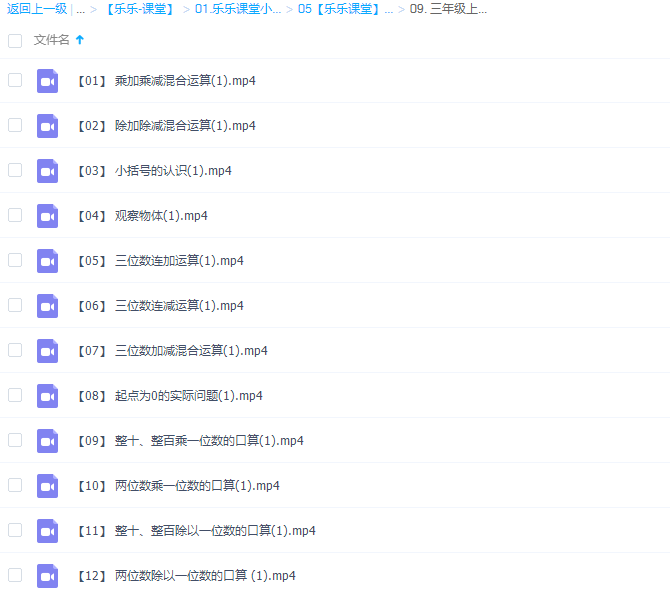Navigate to 05【乐乐课堂】 breadcrumb folder
The height and width of the screenshot is (595, 670).
tap(345, 10)
